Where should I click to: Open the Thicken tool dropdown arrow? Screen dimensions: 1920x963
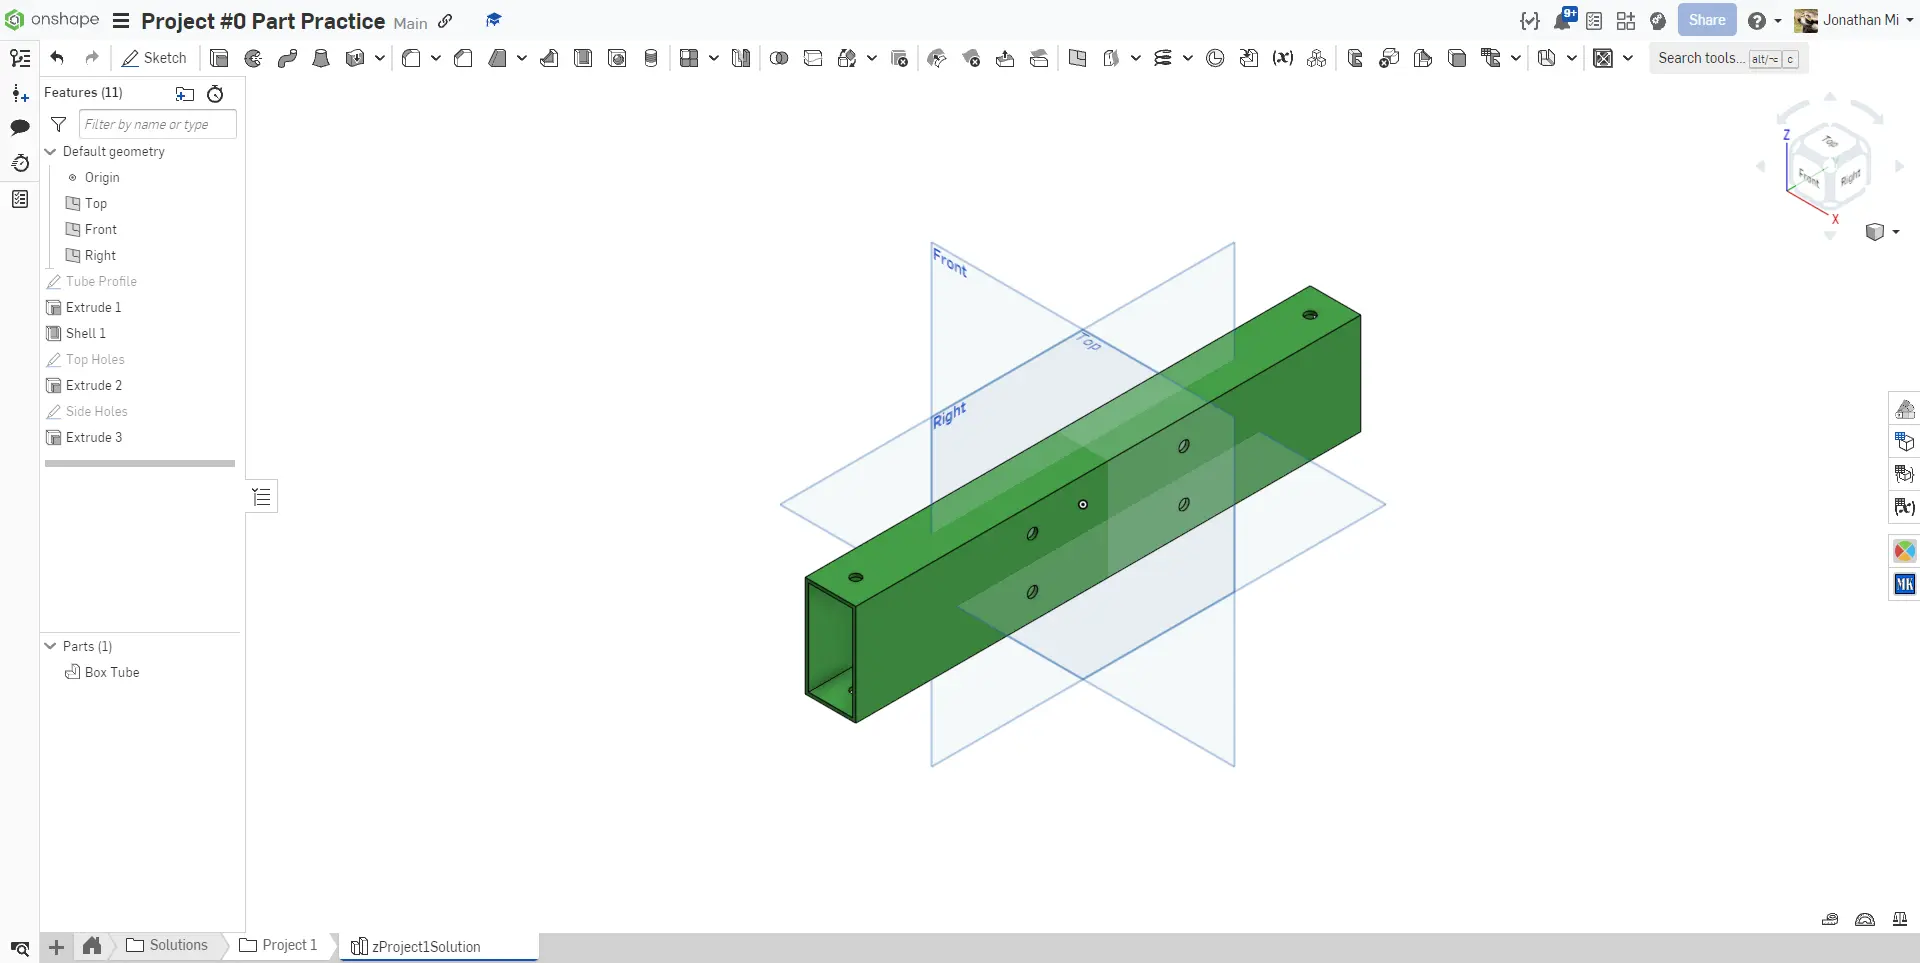click(x=380, y=58)
